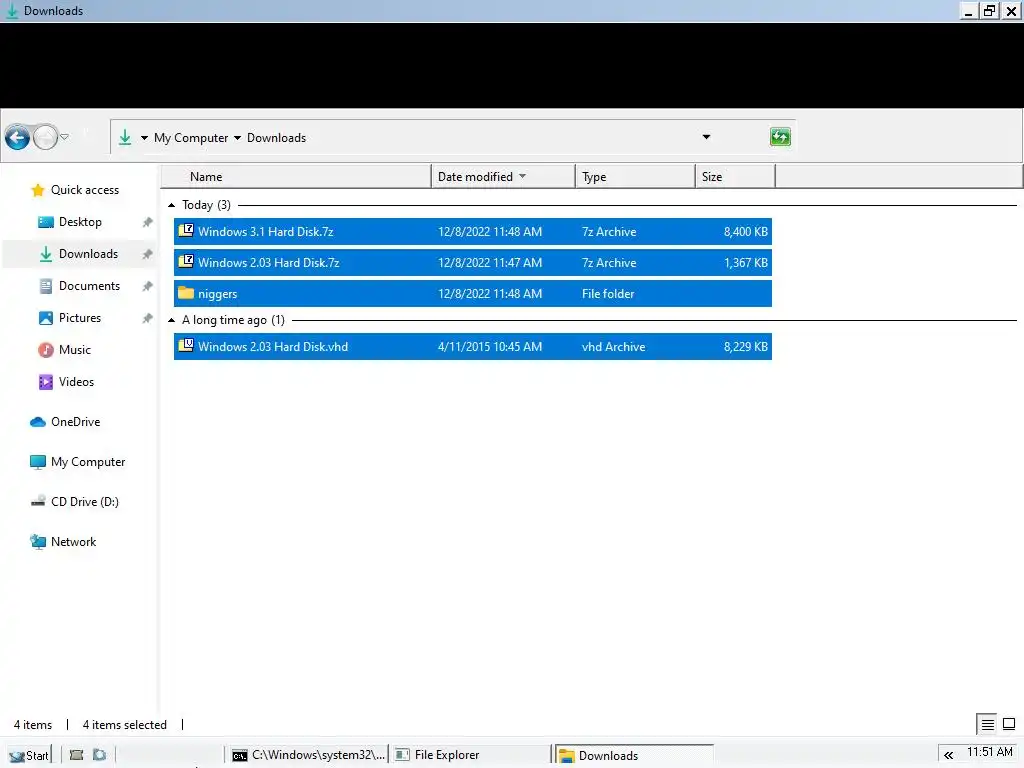Click the vhd Archive type cell

(x=613, y=347)
